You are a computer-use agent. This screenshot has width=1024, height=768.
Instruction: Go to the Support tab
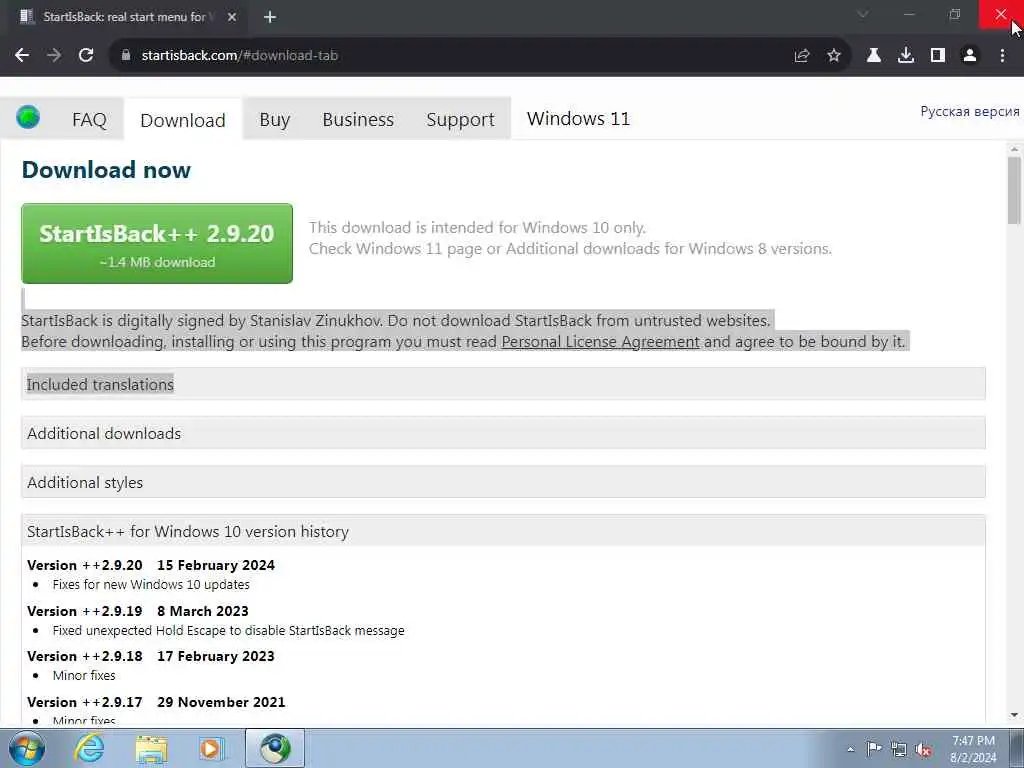click(460, 120)
